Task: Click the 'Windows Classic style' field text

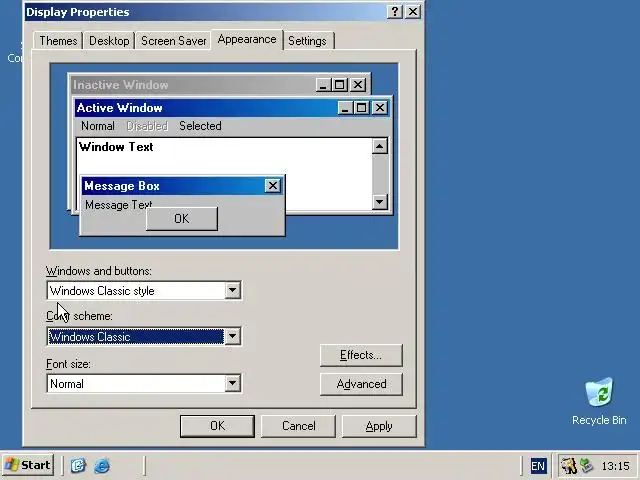Action: (102, 291)
